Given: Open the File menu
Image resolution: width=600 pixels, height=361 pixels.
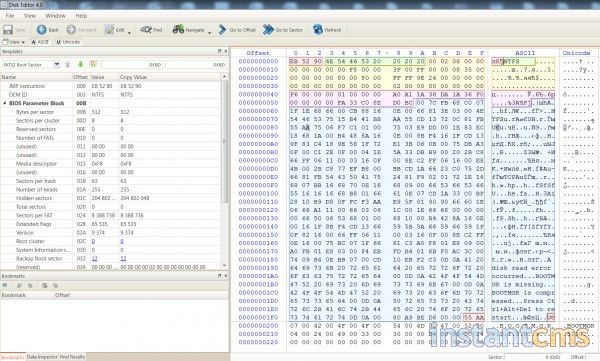Looking at the screenshot, I should click(x=10, y=16).
